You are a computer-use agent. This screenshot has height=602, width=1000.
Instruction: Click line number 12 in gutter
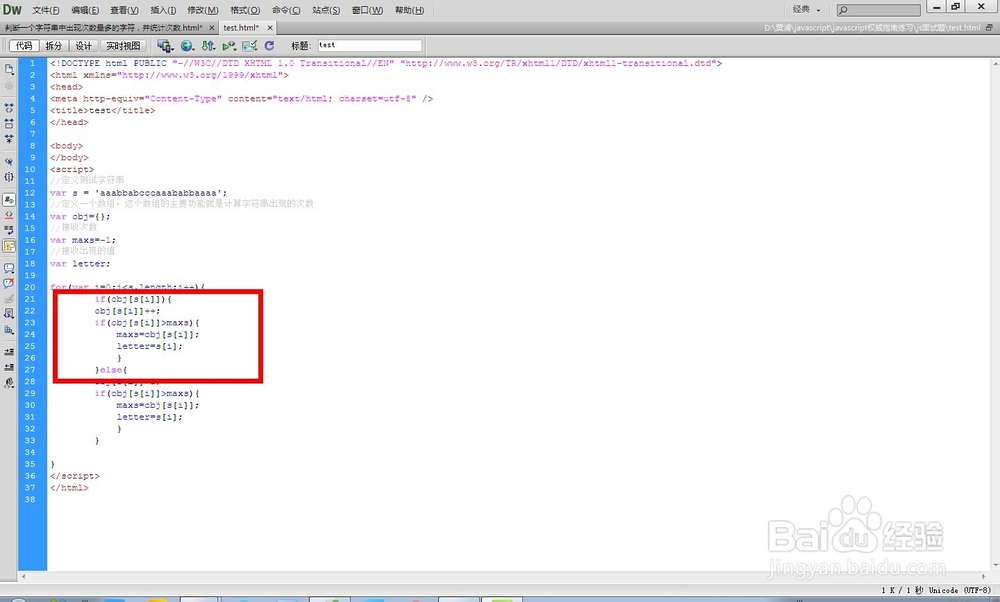click(x=30, y=193)
